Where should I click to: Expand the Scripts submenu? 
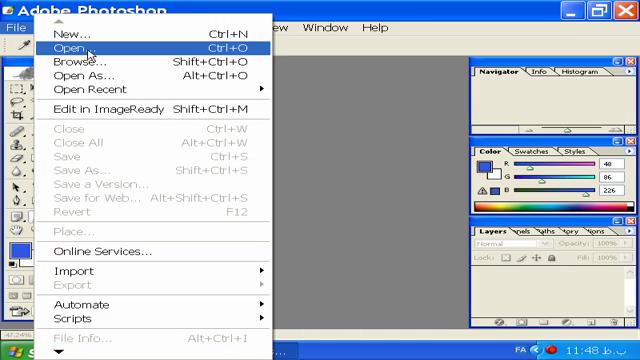(153, 318)
